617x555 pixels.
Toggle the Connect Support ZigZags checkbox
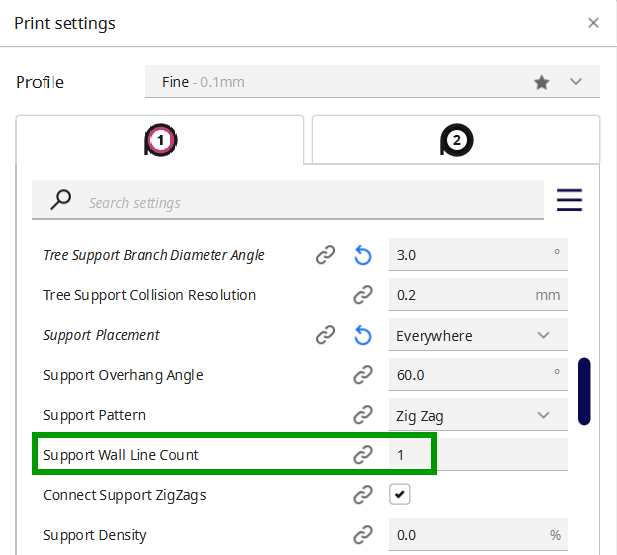(x=399, y=494)
